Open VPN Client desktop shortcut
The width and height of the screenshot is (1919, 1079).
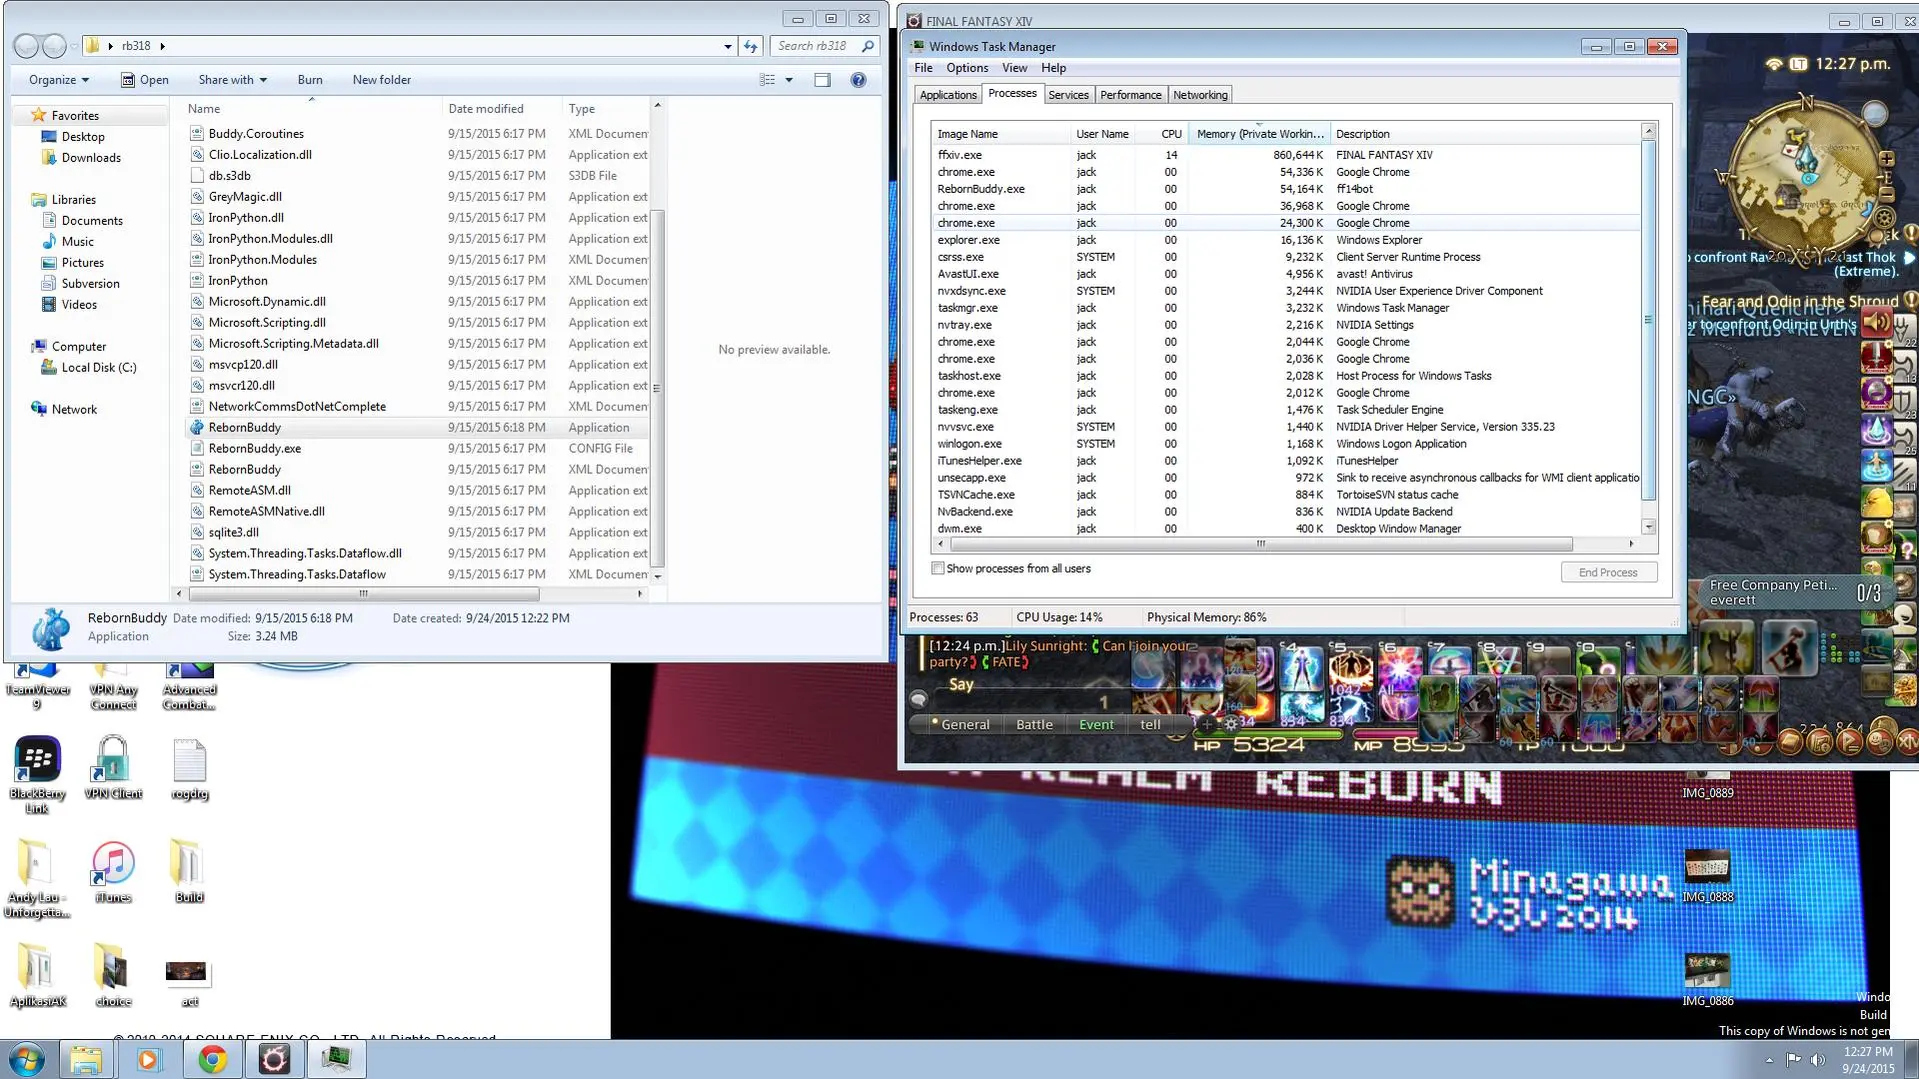pyautogui.click(x=113, y=767)
